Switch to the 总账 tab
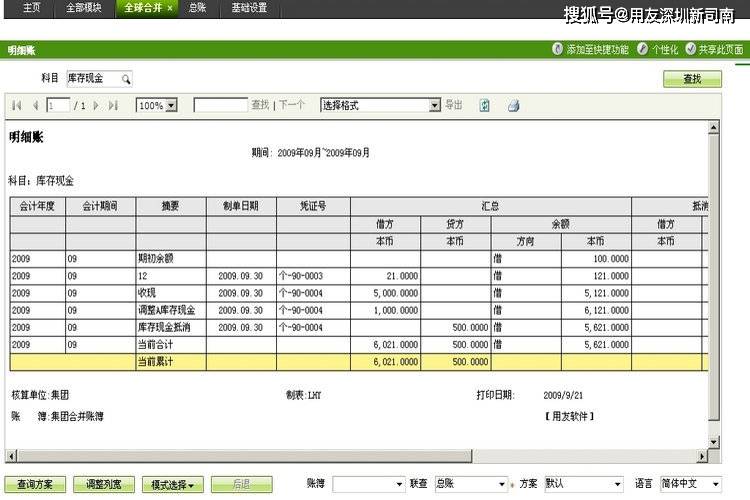This screenshot has height=500, width=750. pyautogui.click(x=197, y=7)
